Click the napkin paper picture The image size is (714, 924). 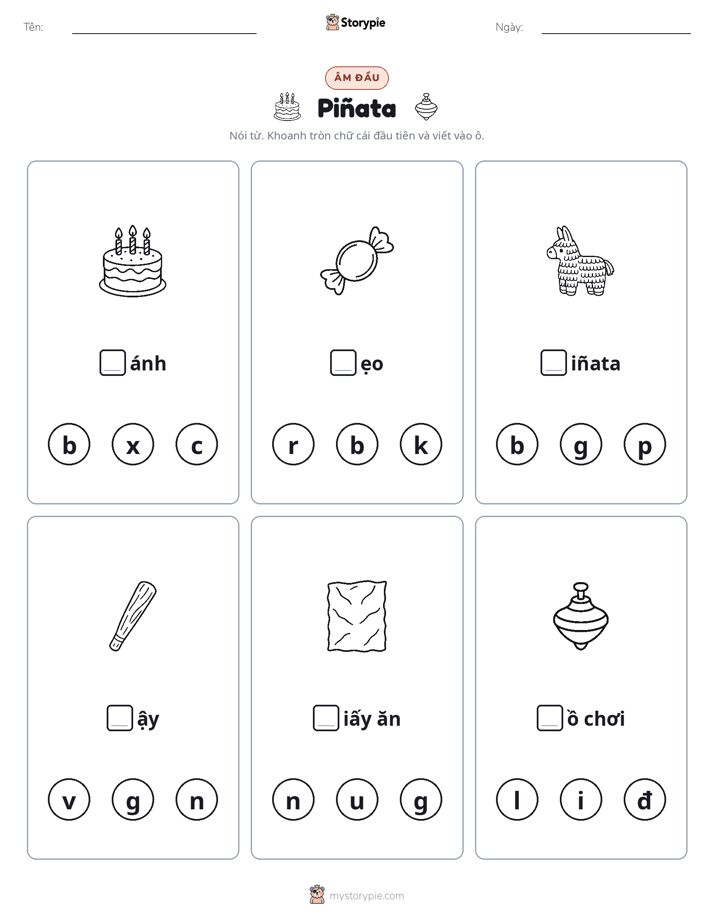click(x=357, y=616)
